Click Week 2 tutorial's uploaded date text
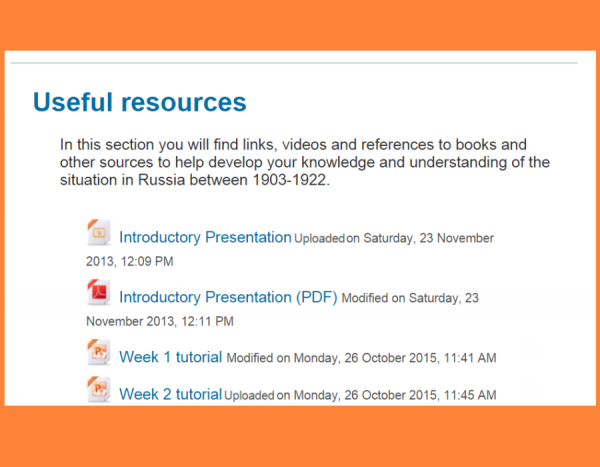 pos(360,396)
